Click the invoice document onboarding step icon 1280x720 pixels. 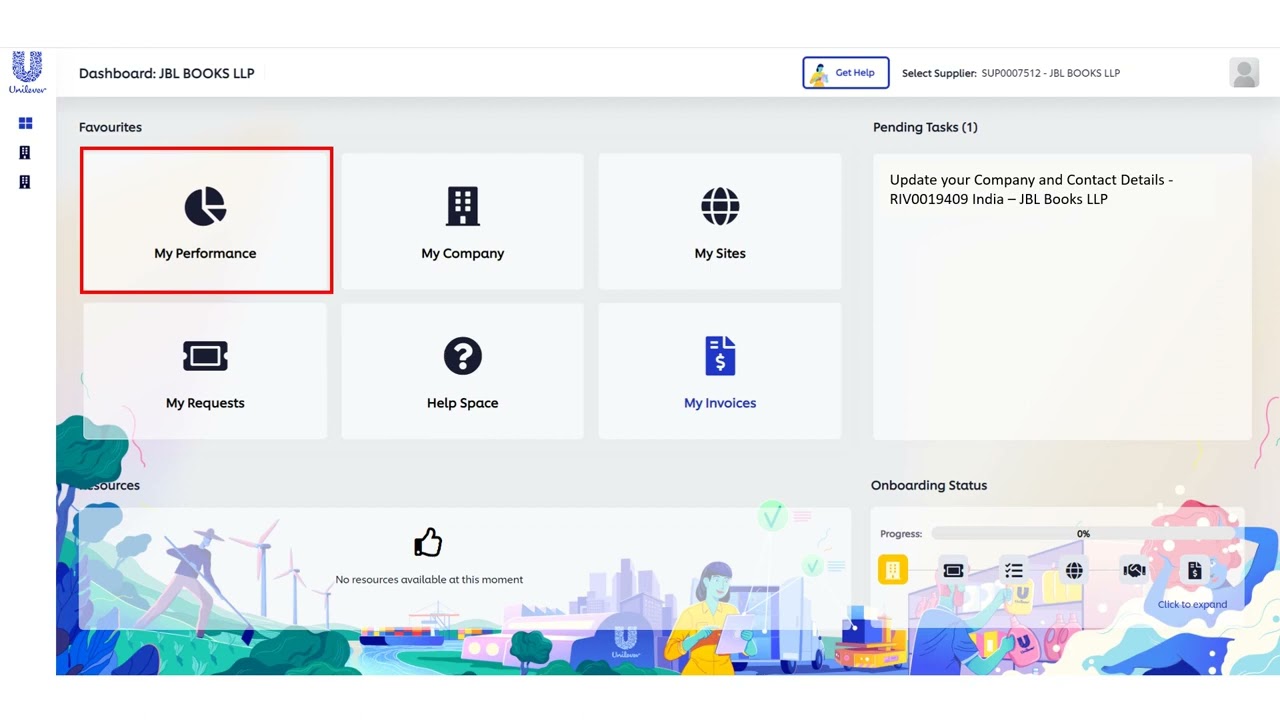(1194, 570)
